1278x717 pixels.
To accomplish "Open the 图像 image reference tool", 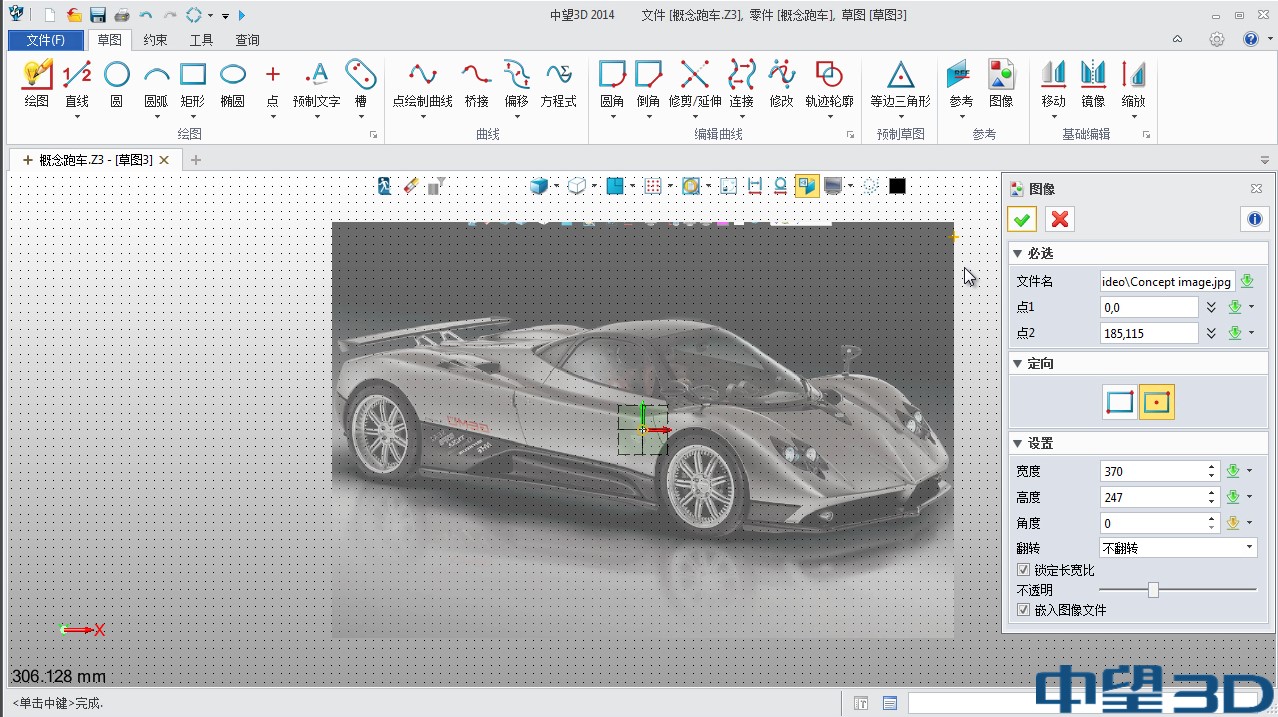I will (x=1001, y=75).
